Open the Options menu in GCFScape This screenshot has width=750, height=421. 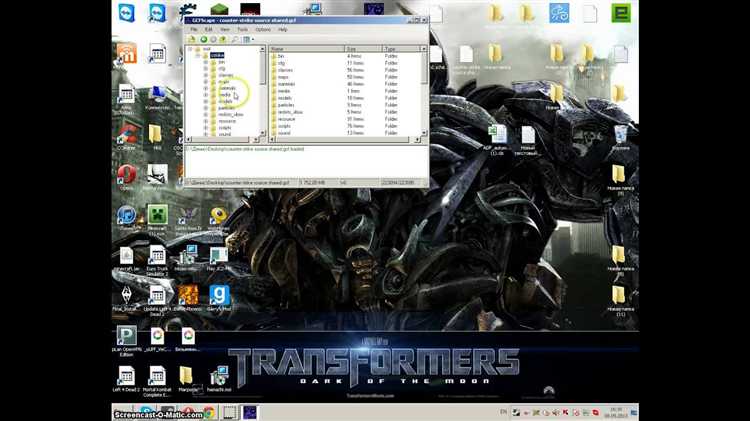pos(263,30)
